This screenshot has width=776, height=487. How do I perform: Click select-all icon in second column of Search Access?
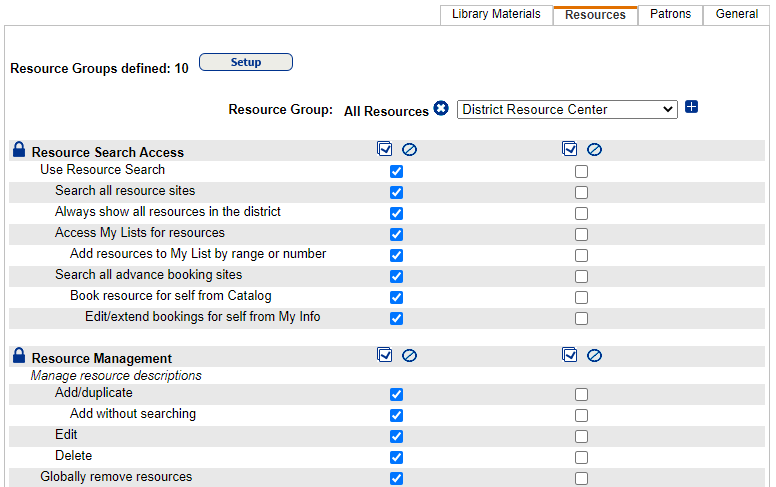pos(570,149)
